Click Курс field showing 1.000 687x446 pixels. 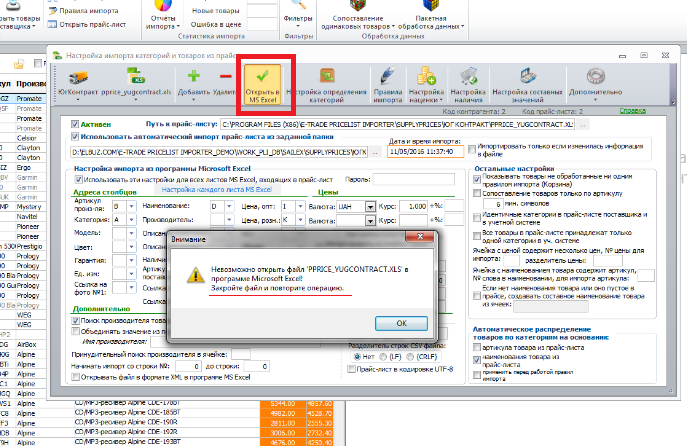click(414, 206)
